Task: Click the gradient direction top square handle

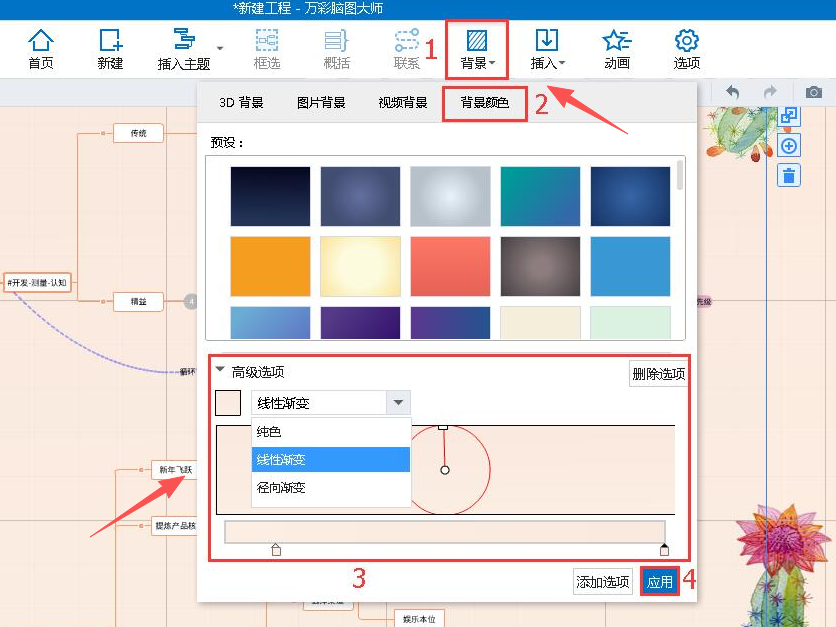Action: (x=443, y=427)
